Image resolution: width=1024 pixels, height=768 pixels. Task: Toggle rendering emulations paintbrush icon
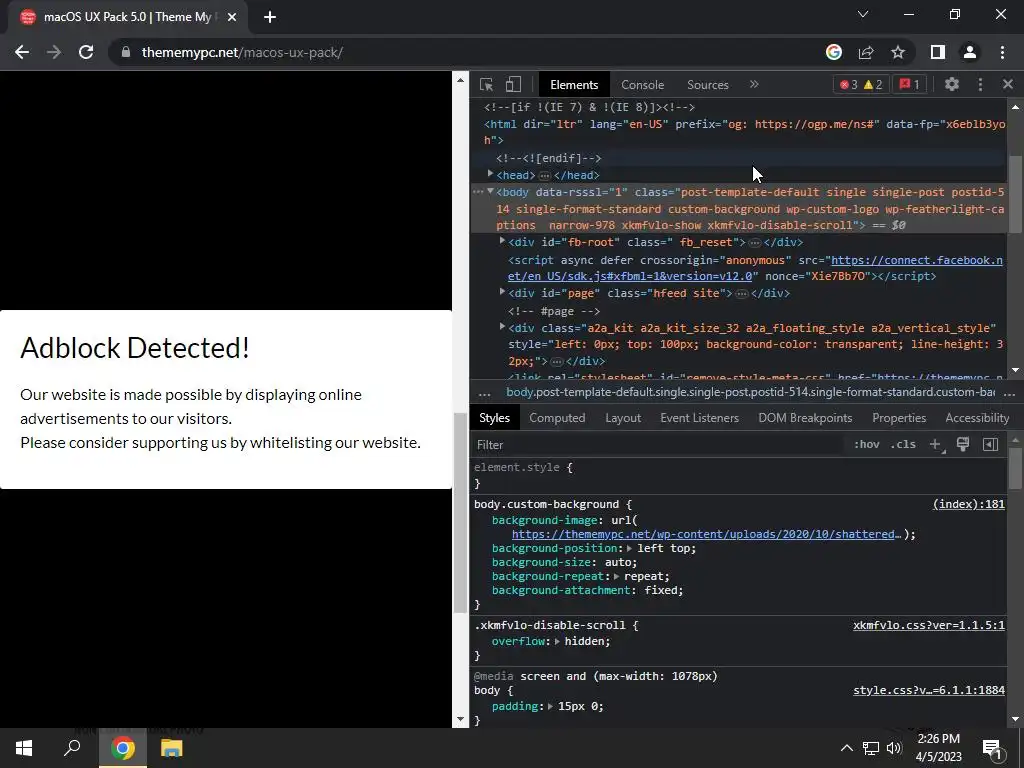click(x=963, y=445)
